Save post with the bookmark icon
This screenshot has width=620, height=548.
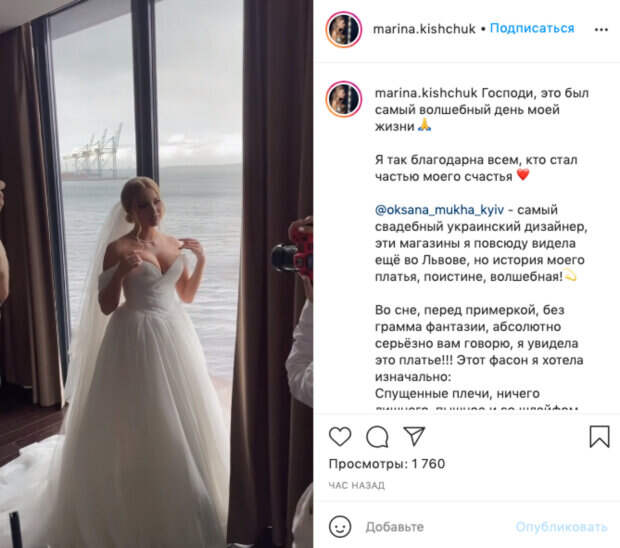click(x=599, y=437)
